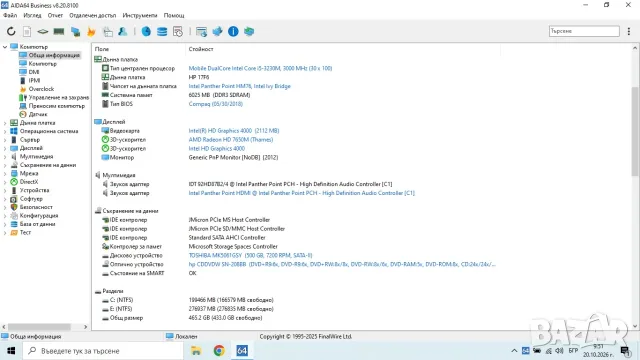
Task: Select Обща информация tree item
Action: click(54, 55)
